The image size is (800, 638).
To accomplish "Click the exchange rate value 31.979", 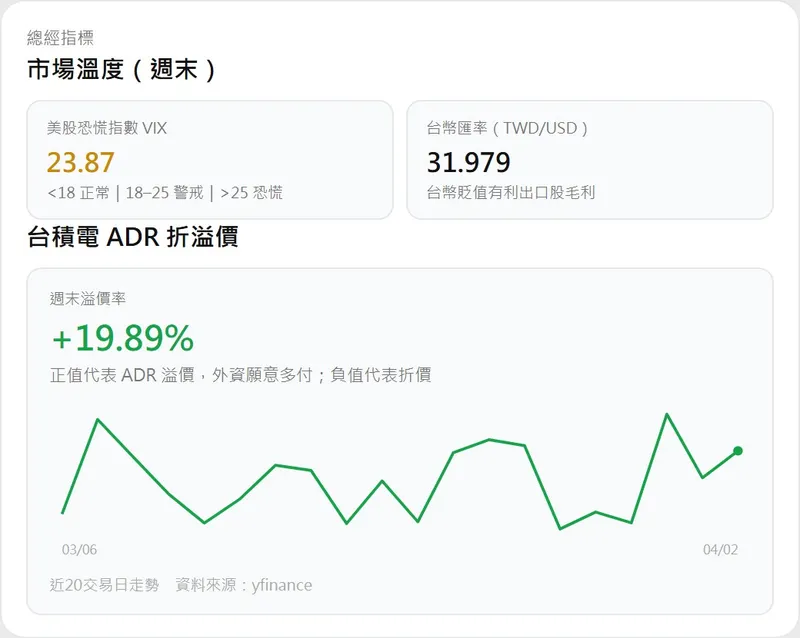I will coord(468,162).
